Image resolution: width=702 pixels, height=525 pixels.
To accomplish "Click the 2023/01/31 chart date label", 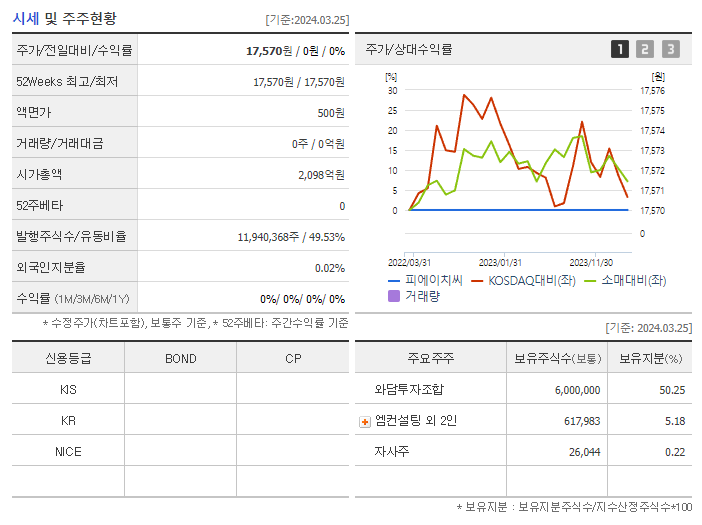I will (x=500, y=263).
